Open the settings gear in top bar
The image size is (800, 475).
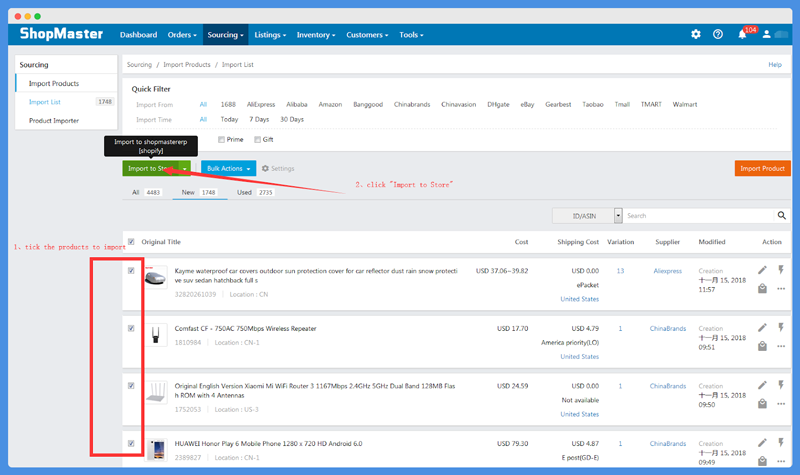tap(695, 34)
